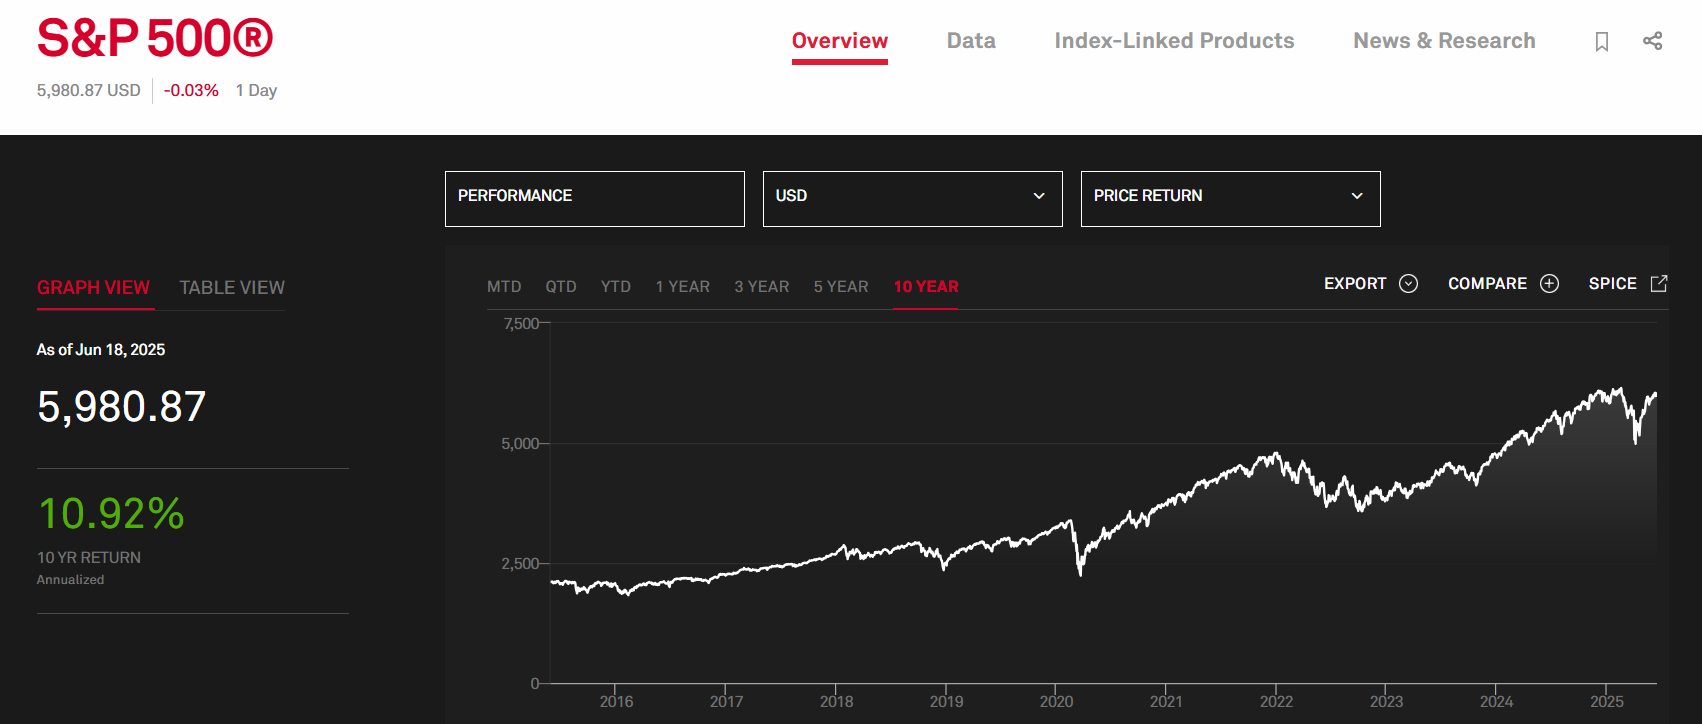This screenshot has width=1702, height=724.
Task: Click the 2022 x-axis label
Action: [x=1276, y=702]
